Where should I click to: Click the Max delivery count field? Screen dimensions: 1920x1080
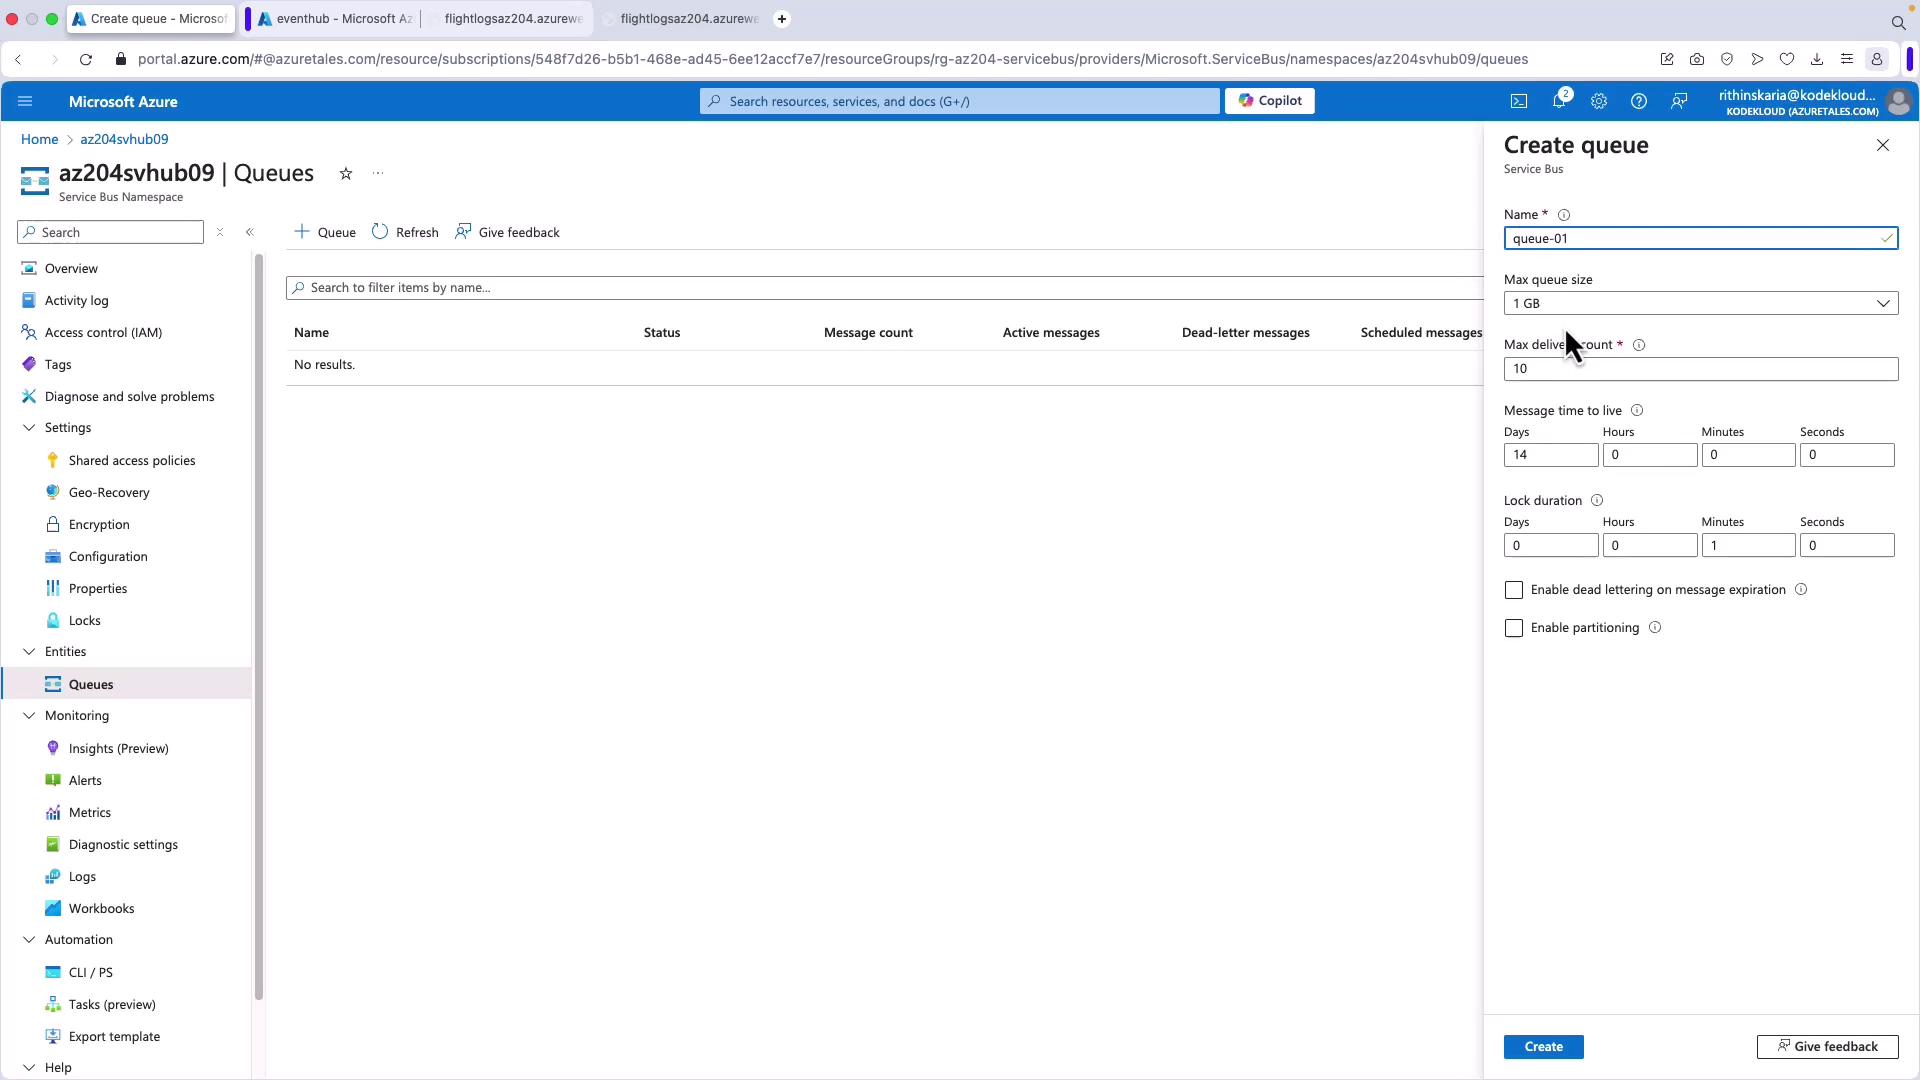(x=1700, y=369)
